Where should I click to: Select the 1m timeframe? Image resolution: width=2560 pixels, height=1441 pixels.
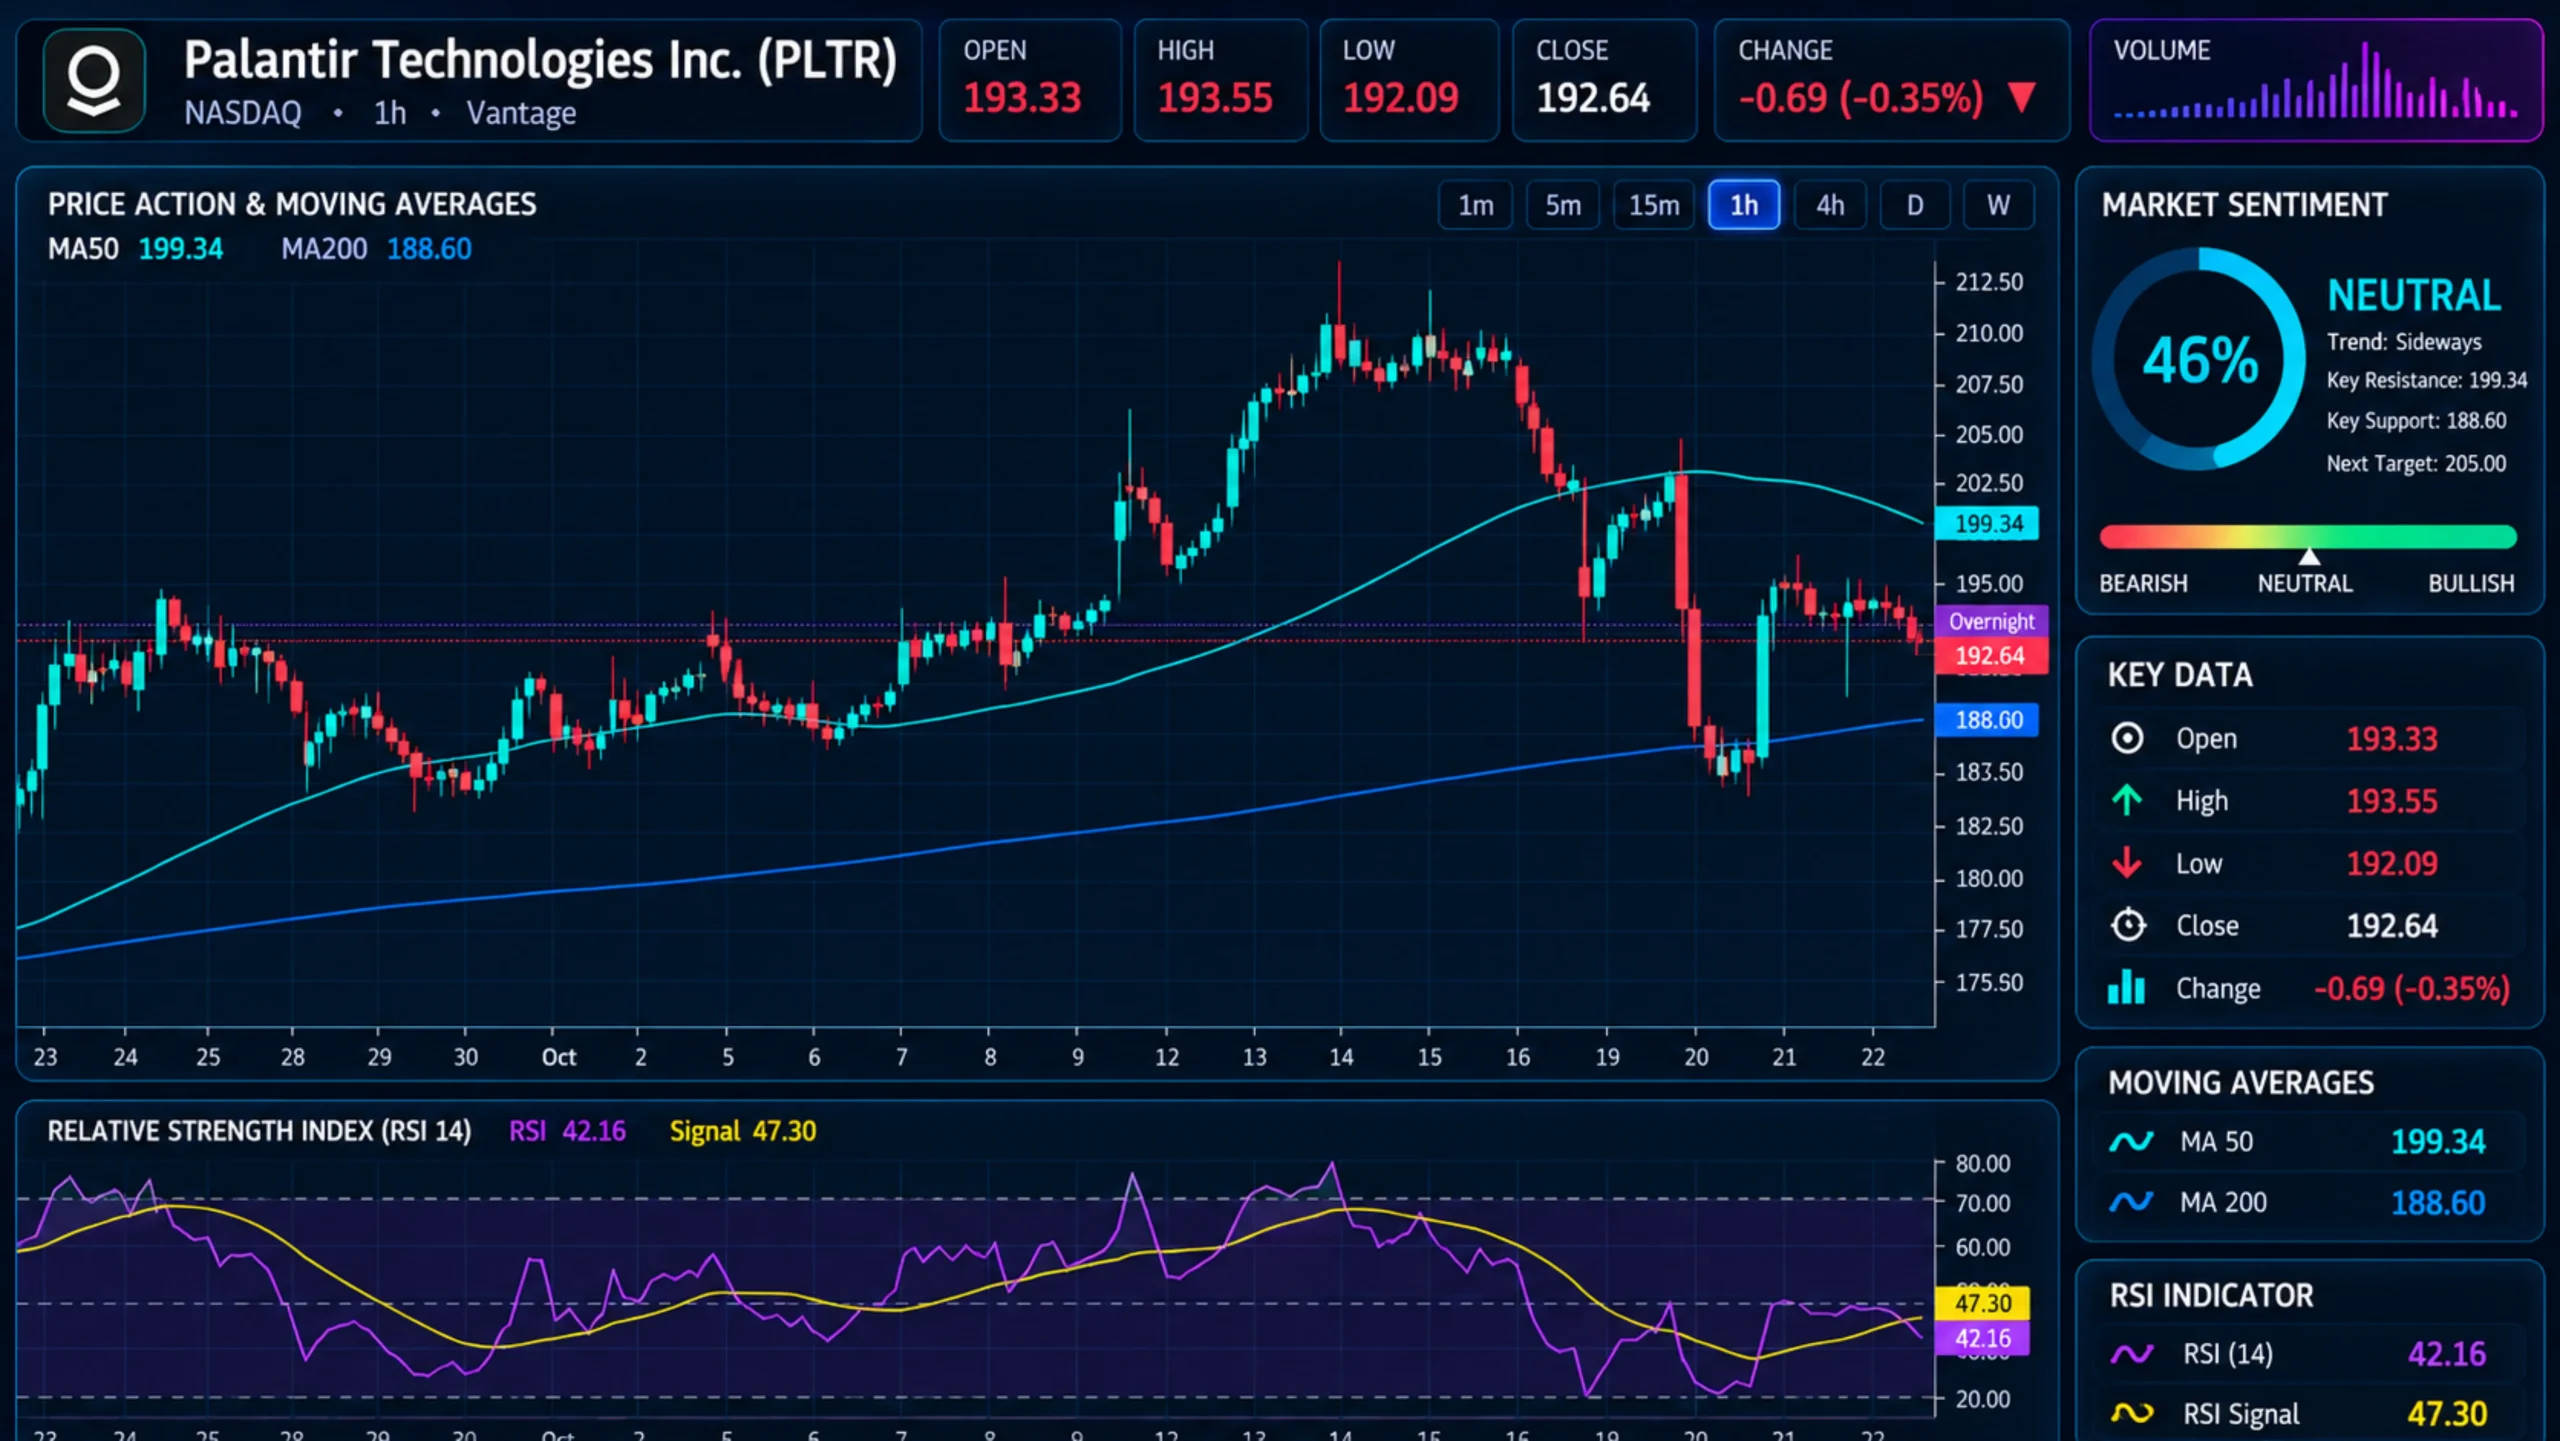tap(1475, 205)
